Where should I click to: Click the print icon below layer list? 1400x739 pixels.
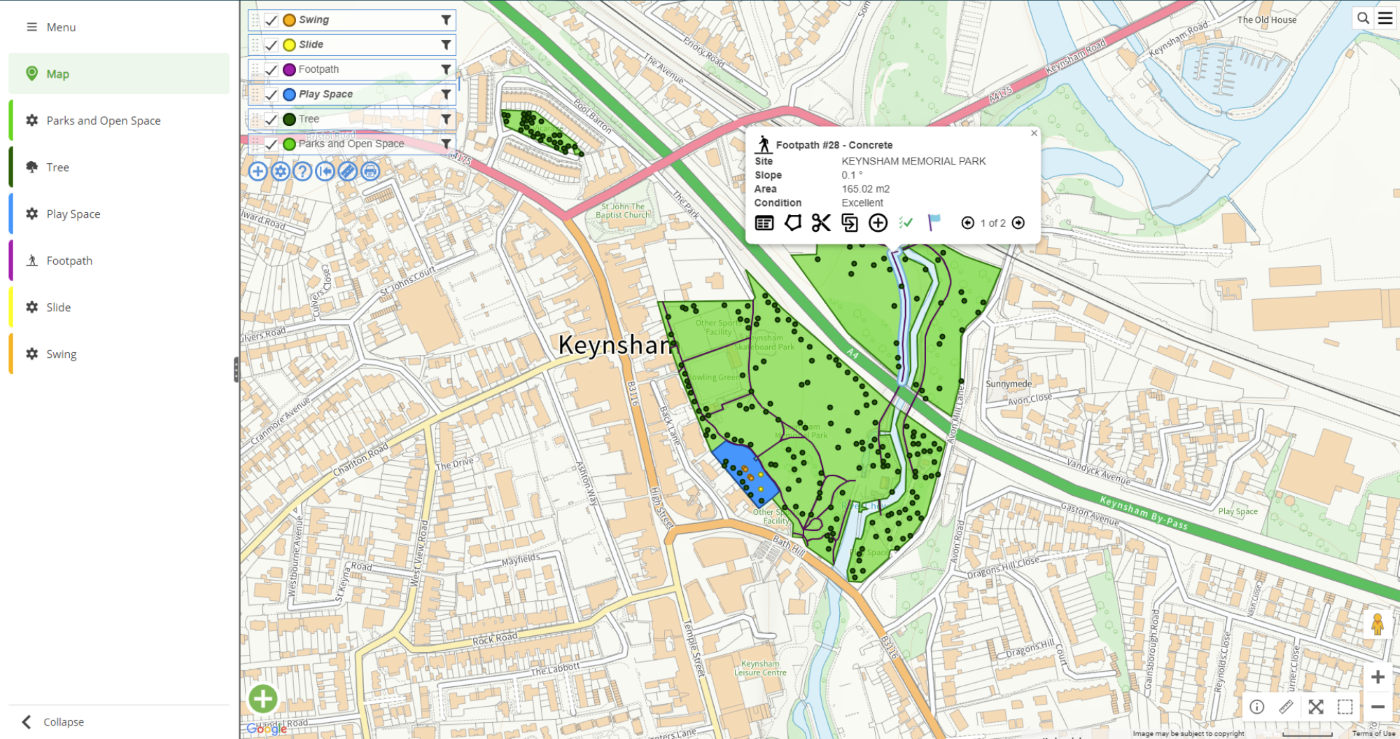[x=370, y=171]
